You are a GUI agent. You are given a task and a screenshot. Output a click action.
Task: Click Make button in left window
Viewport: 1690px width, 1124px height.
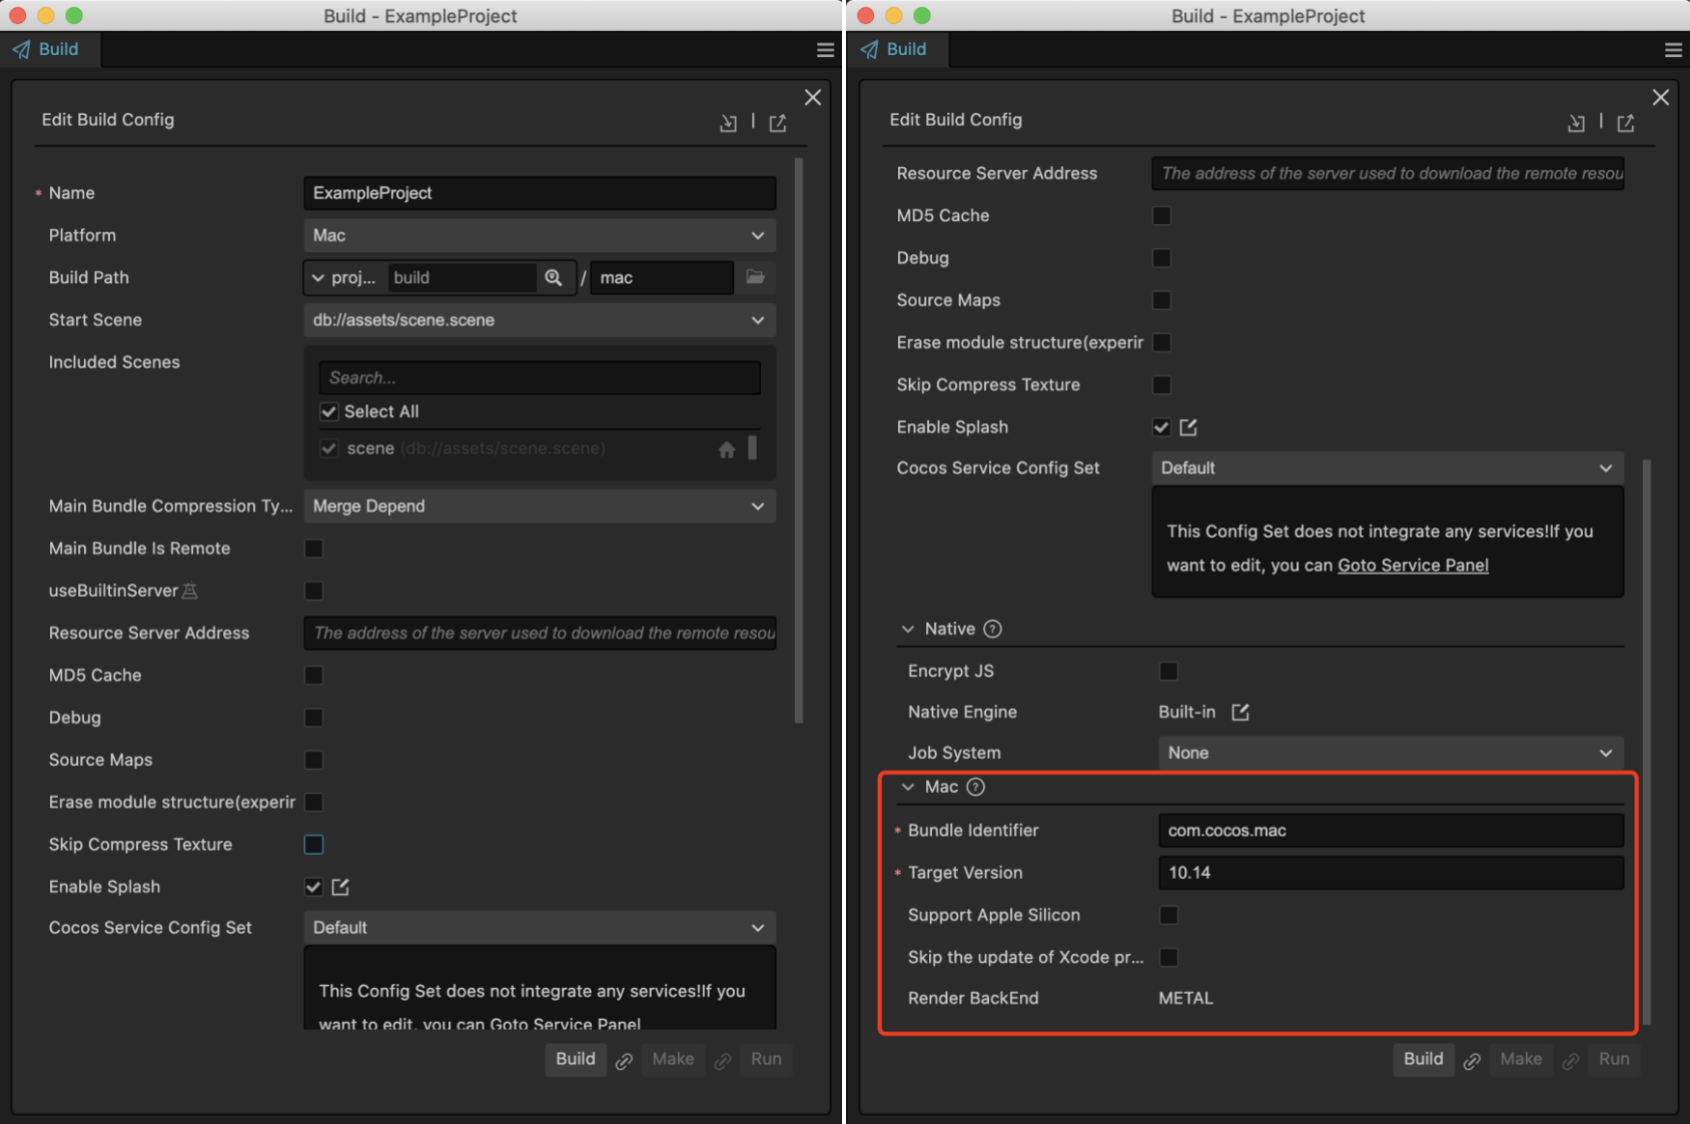pyautogui.click(x=673, y=1059)
